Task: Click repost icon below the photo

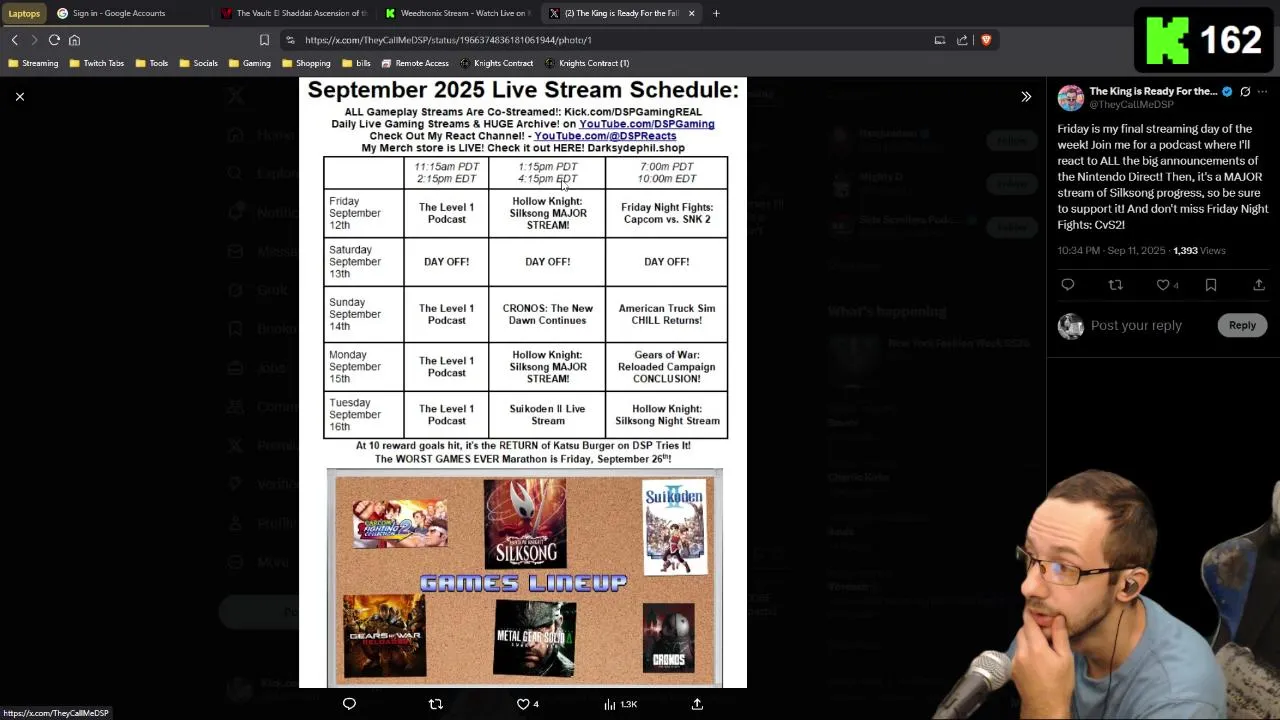Action: (x=435, y=704)
